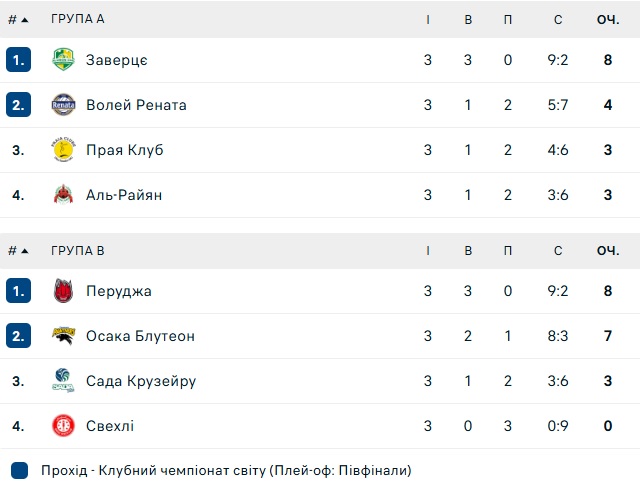The image size is (640, 502).
Task: Sort Group A by І games column
Action: point(428,19)
